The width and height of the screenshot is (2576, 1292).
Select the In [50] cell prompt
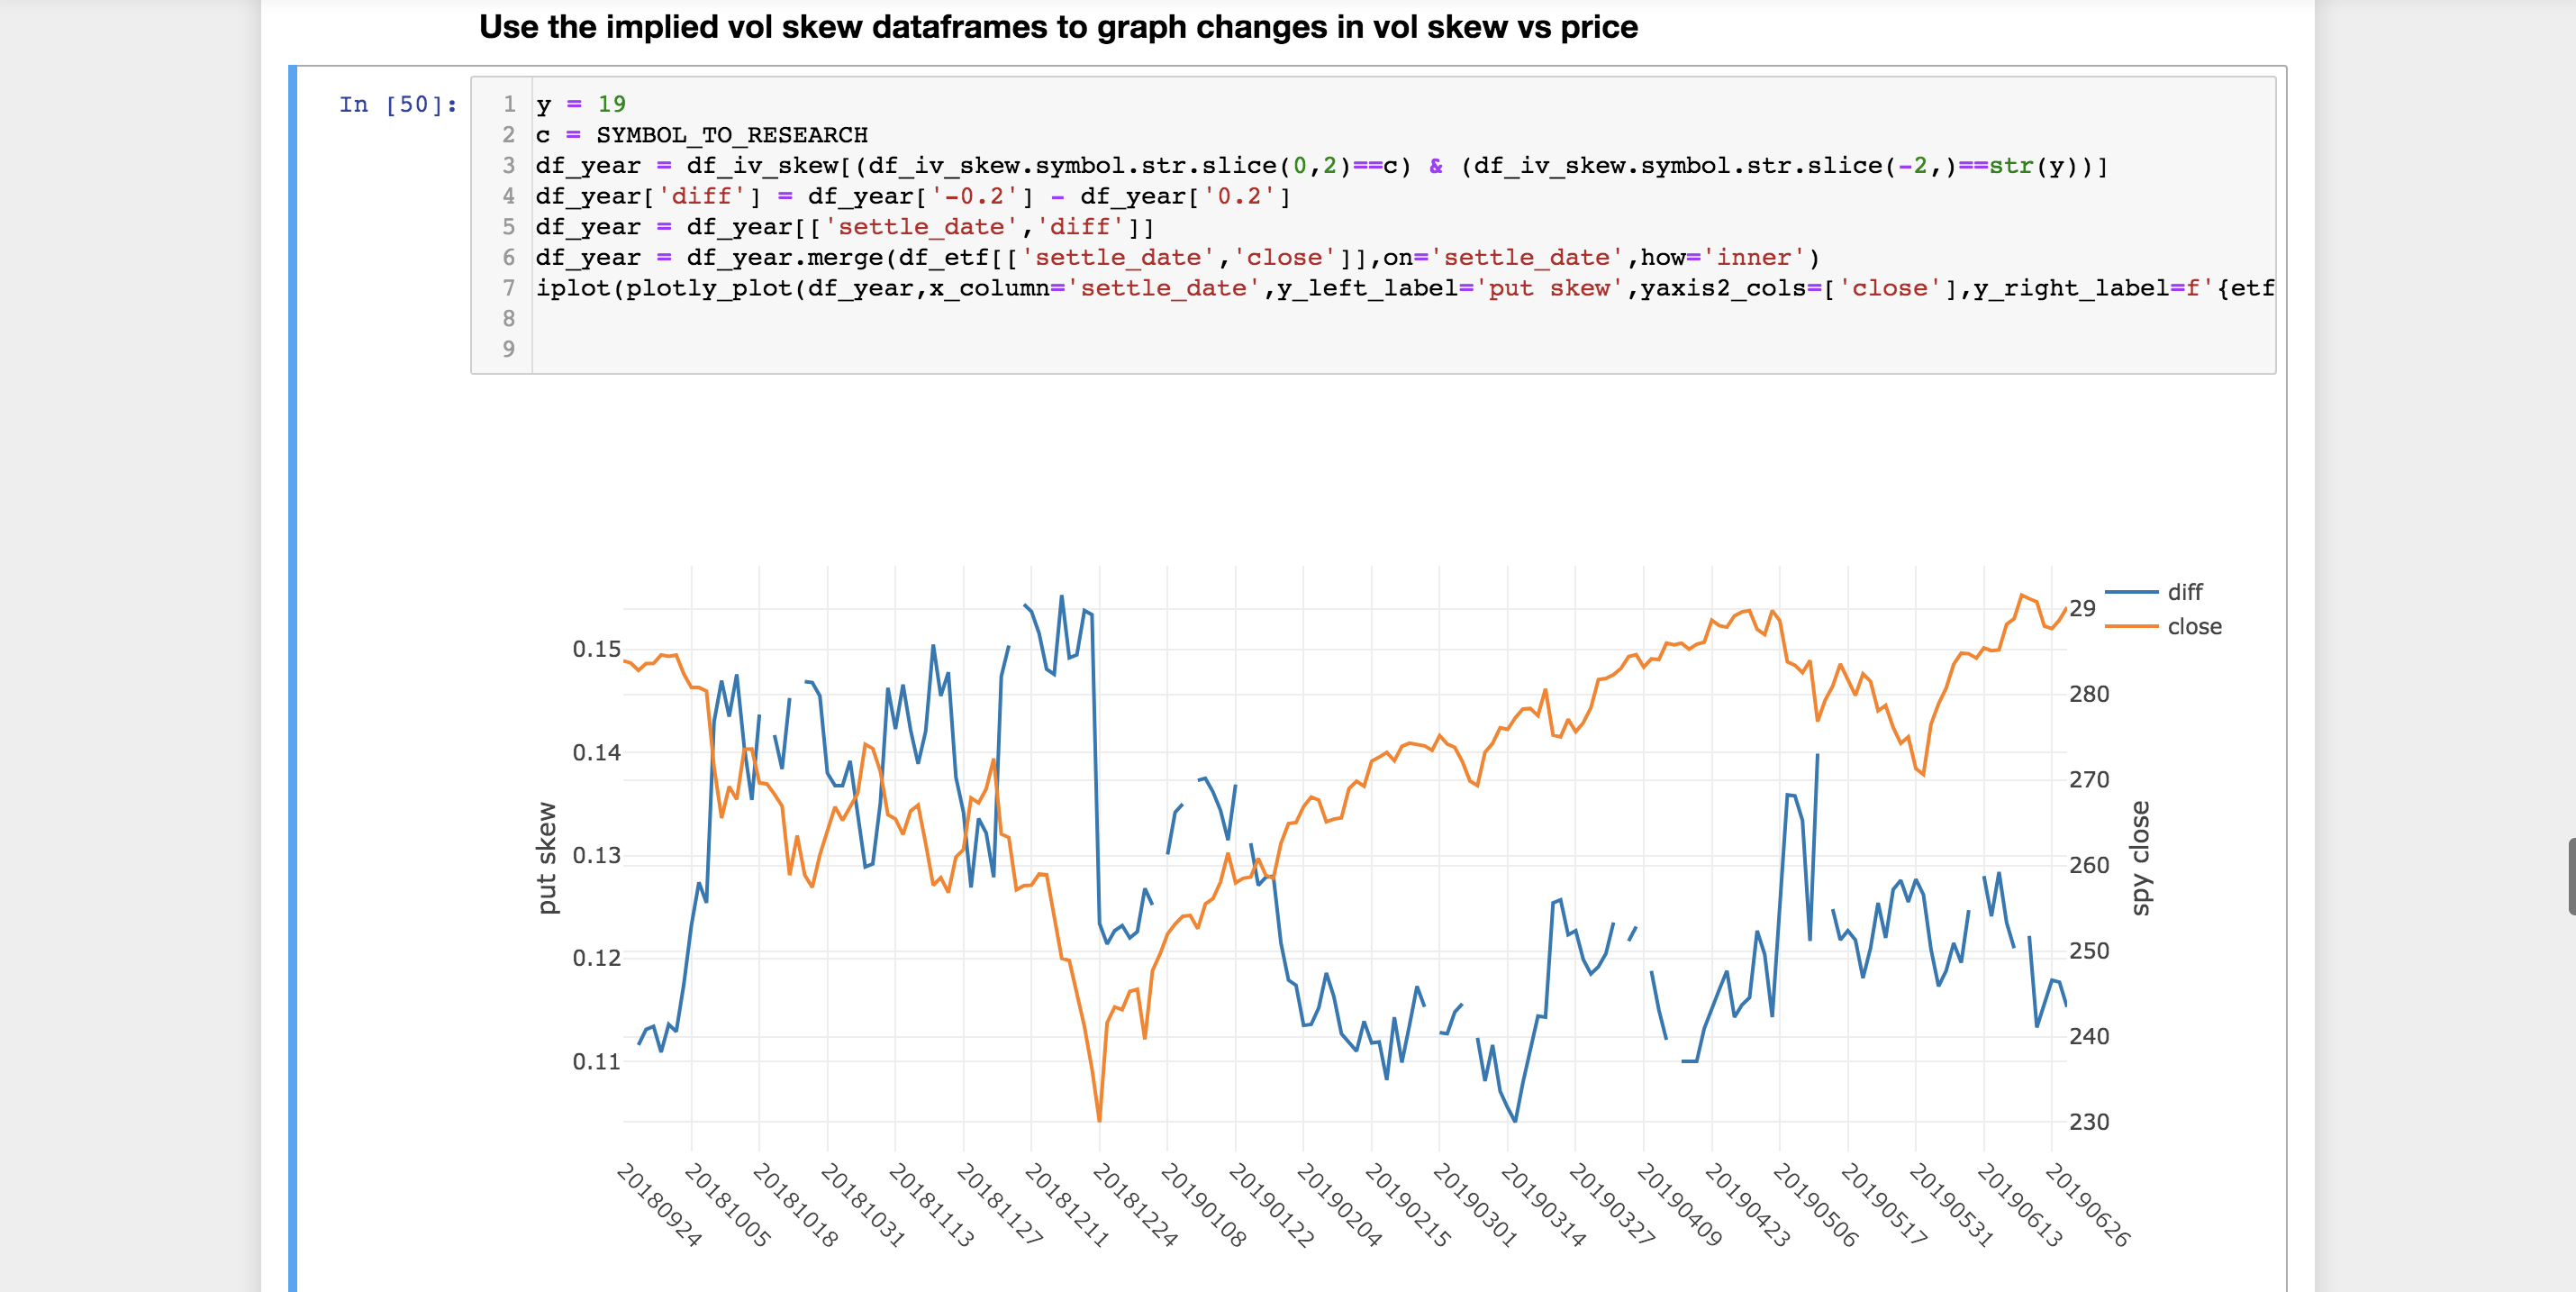pyautogui.click(x=397, y=104)
